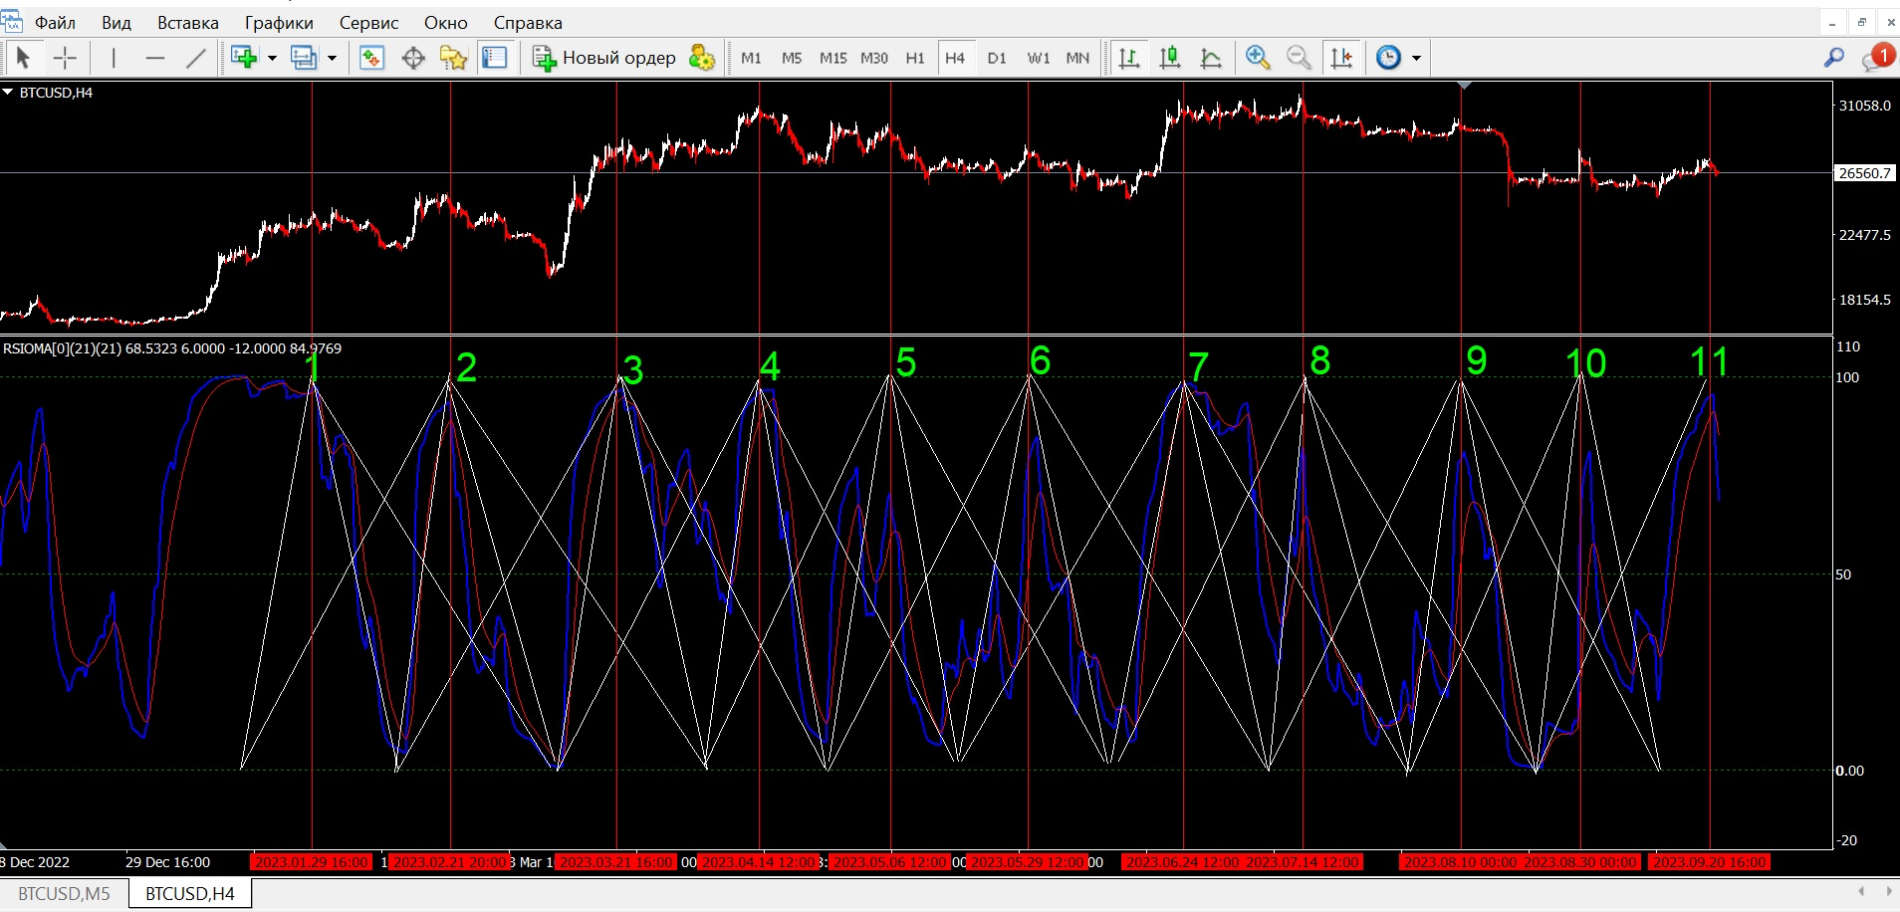This screenshot has height=912, width=1900.
Task: Select the MN timeframe
Action: tap(1078, 58)
